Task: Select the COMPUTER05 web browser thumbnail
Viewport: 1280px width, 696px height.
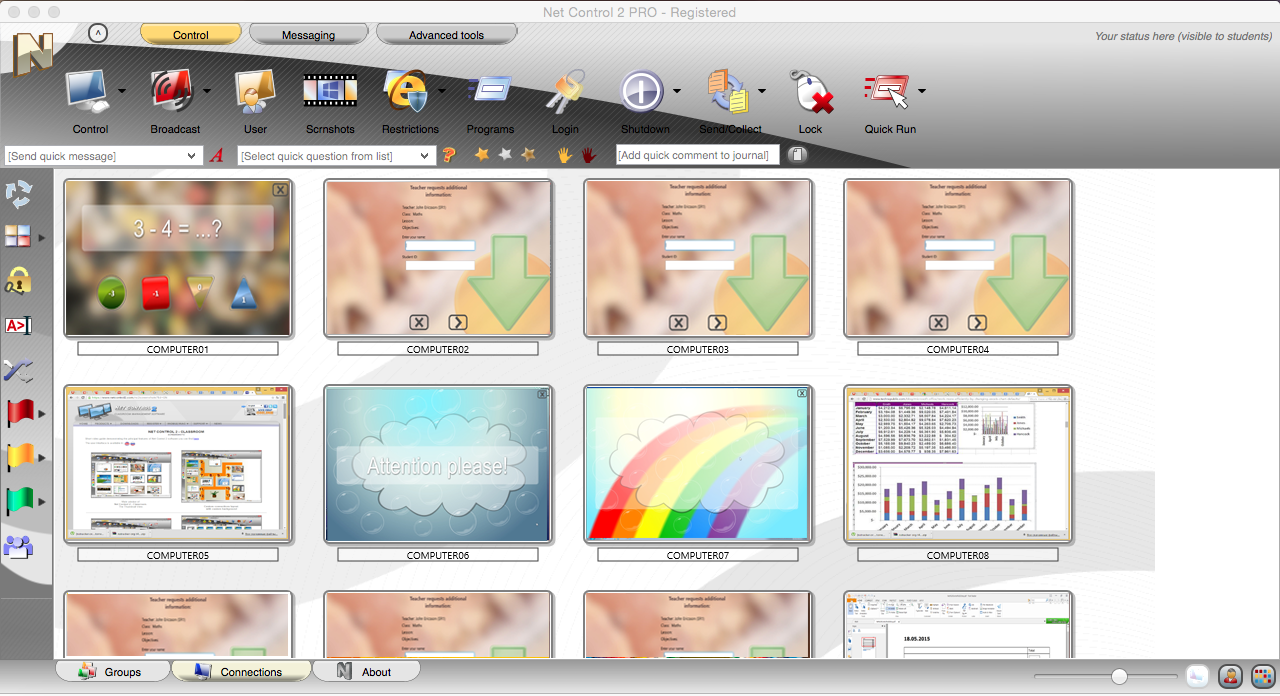Action: [178, 463]
